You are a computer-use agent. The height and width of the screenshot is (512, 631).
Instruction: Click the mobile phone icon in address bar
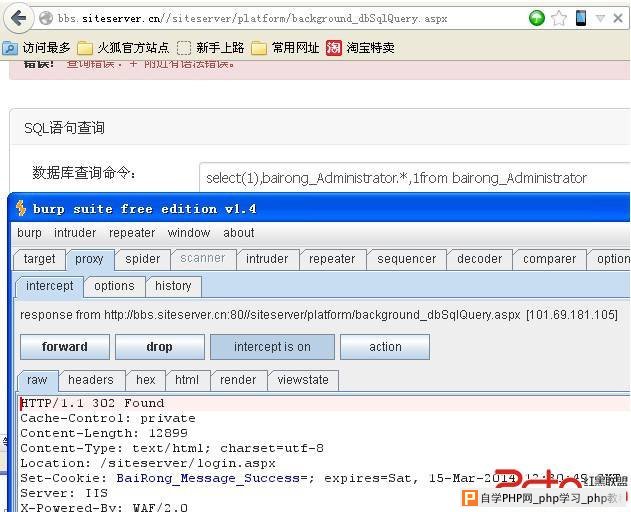[x=580, y=18]
